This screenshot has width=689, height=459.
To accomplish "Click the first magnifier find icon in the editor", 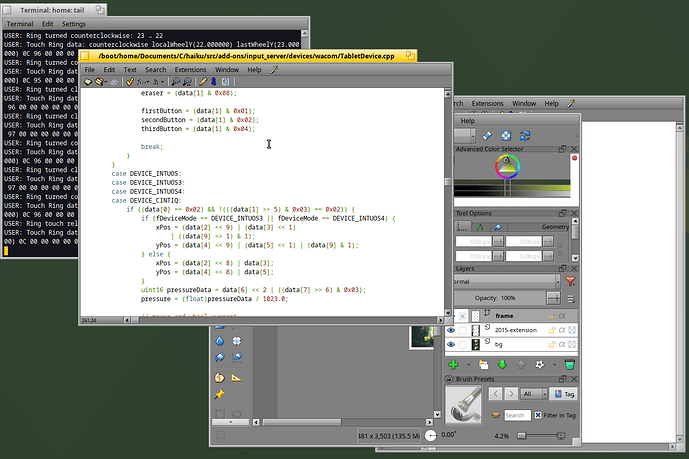I will click(x=176, y=82).
